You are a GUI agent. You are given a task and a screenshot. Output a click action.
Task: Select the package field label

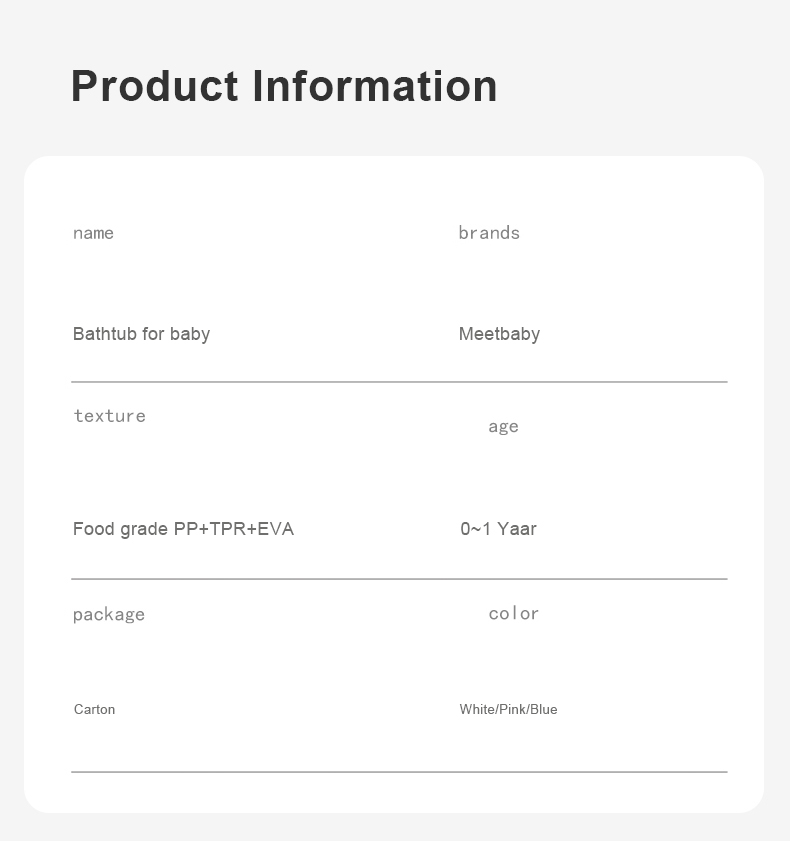click(x=109, y=615)
